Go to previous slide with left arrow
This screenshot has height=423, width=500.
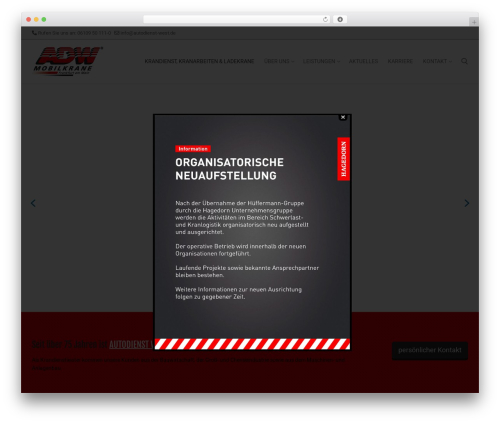tap(33, 203)
